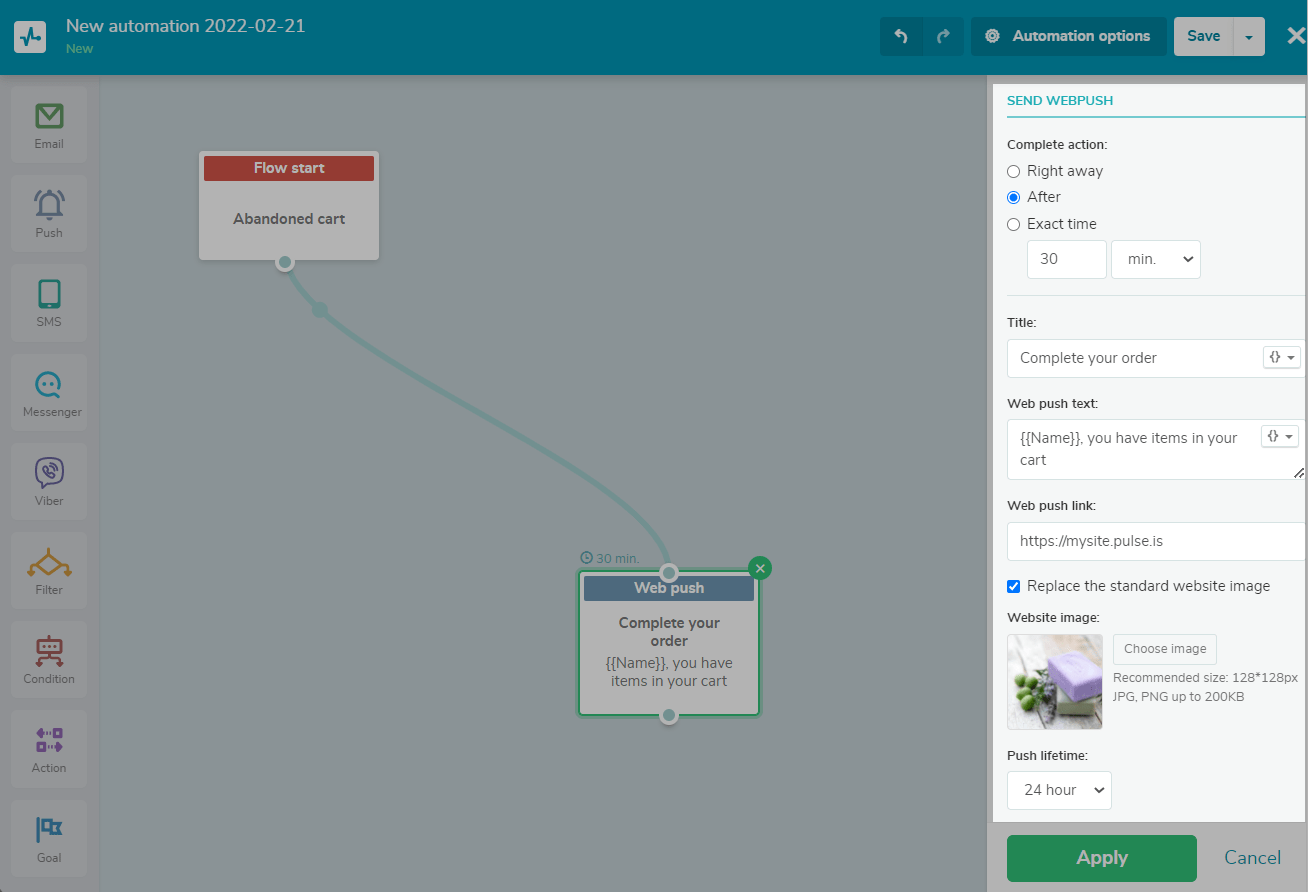The image size is (1308, 892).
Task: Pick the Viber element icon
Action: coord(49,481)
